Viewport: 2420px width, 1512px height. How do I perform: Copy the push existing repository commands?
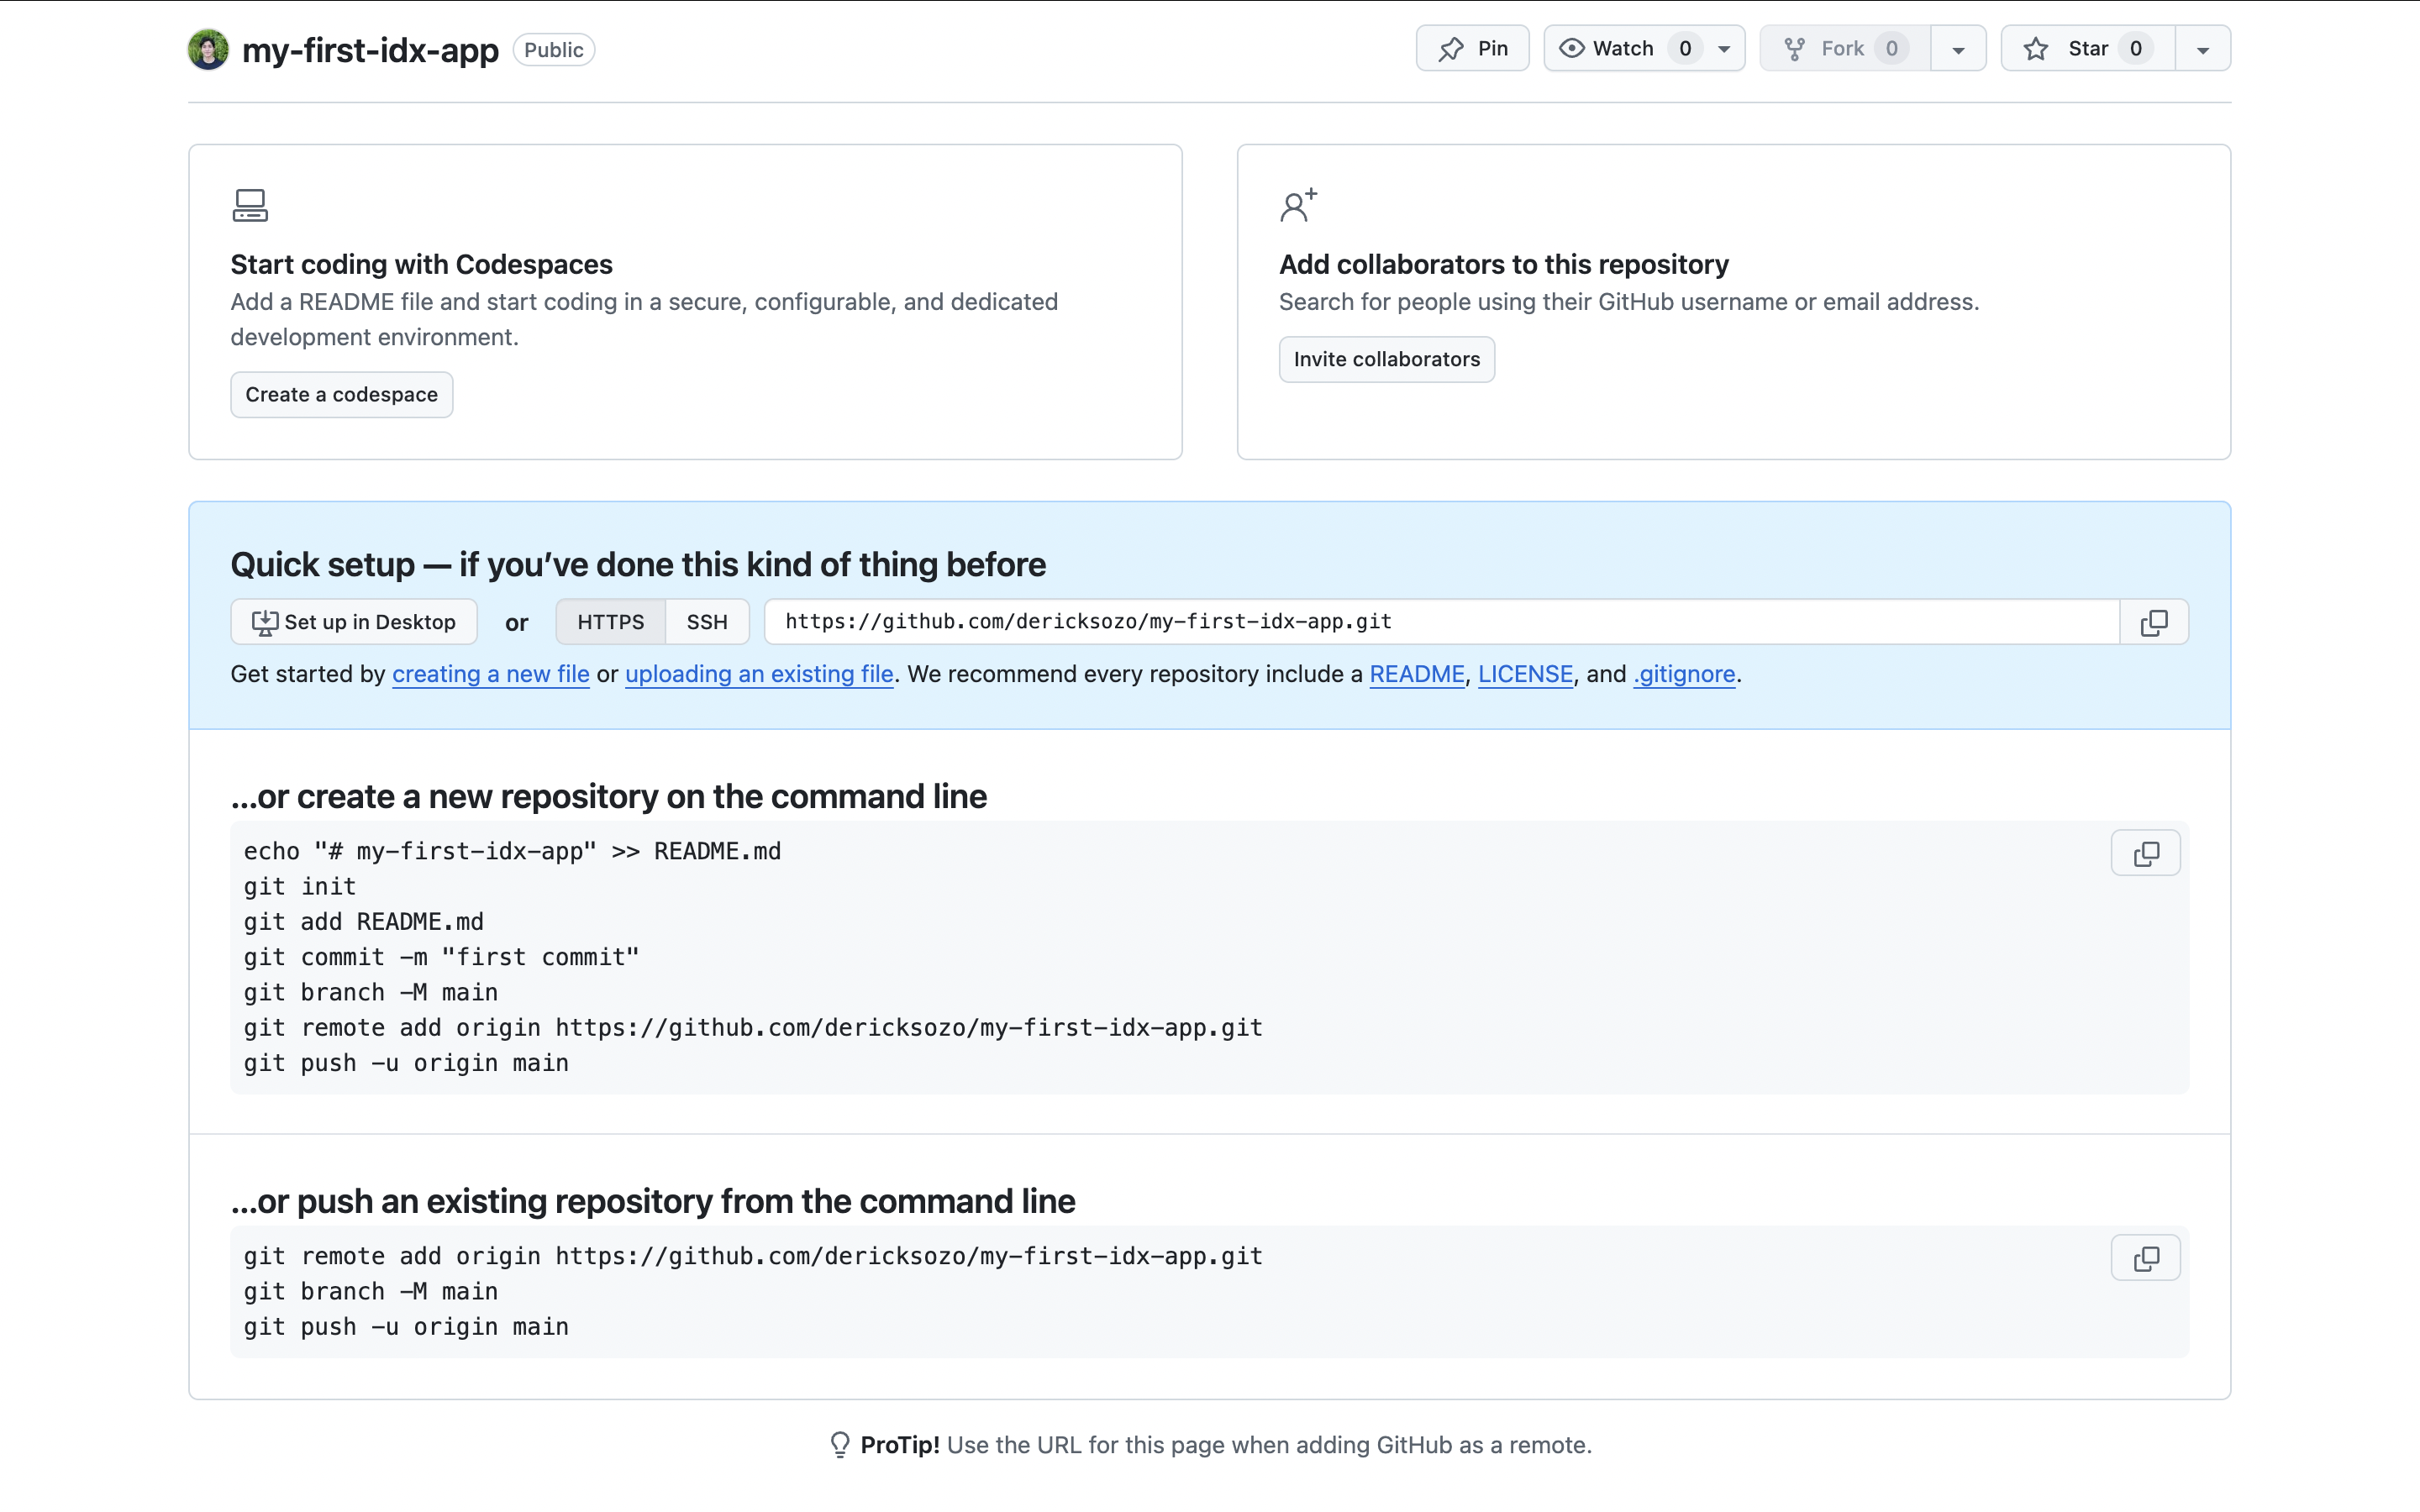coord(2146,1258)
